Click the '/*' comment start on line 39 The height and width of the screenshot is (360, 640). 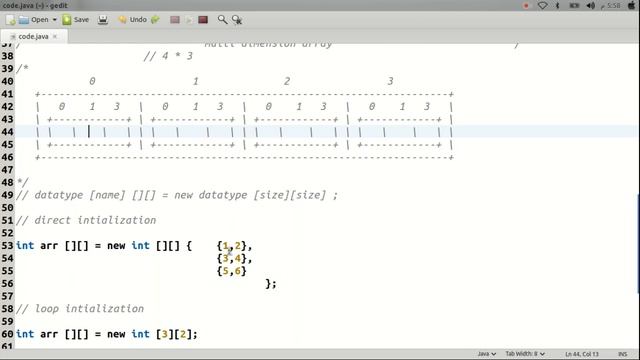pos(22,69)
